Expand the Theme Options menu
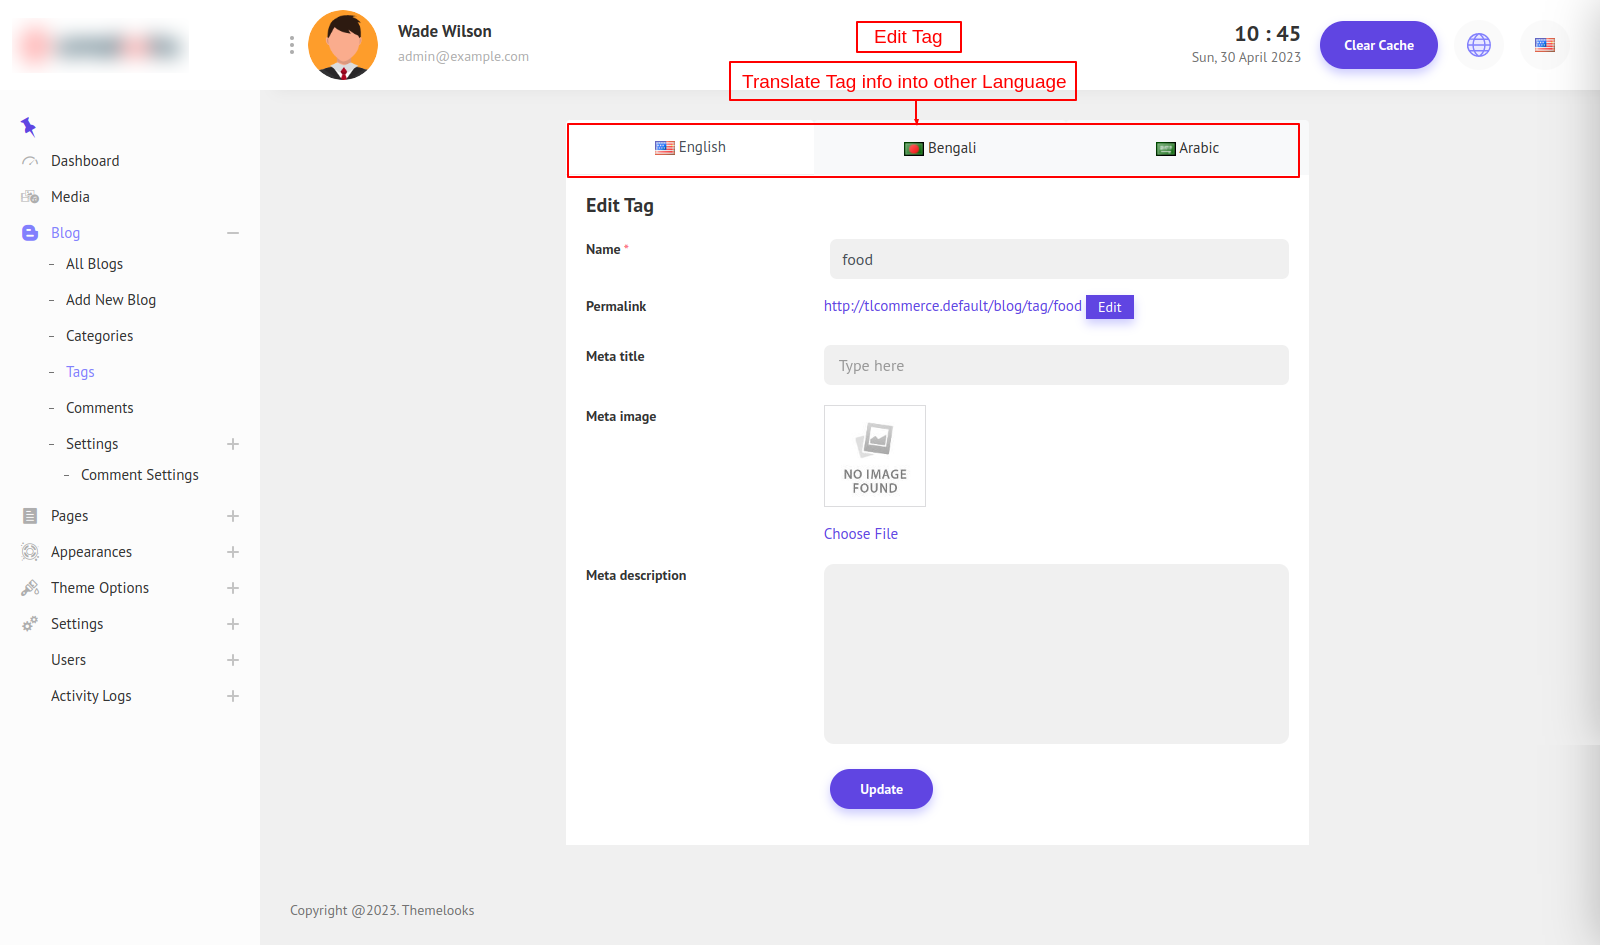 pos(233,588)
